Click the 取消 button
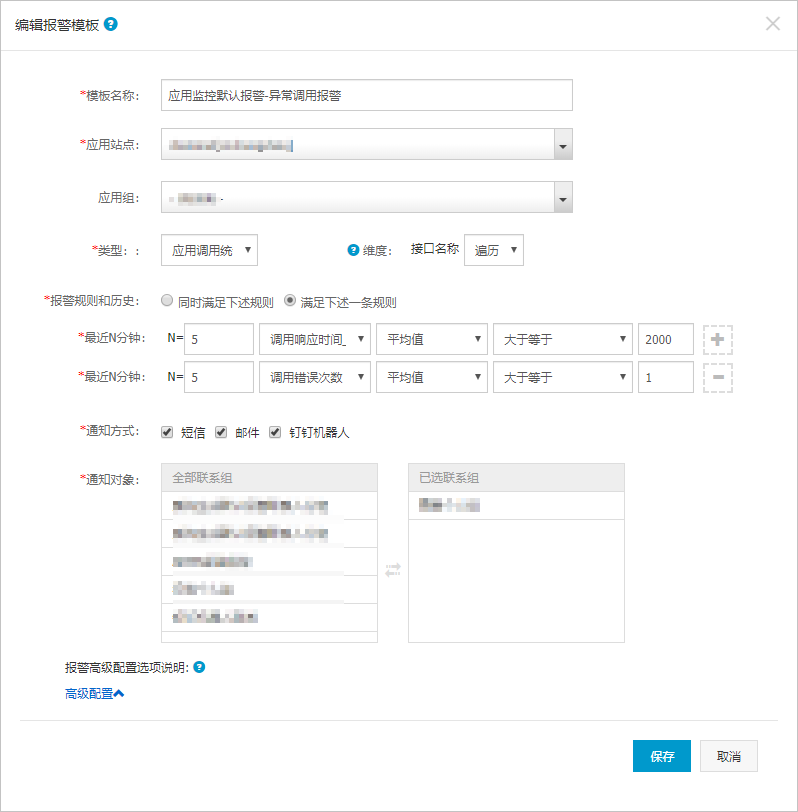The height and width of the screenshot is (812, 798). pyautogui.click(x=729, y=756)
